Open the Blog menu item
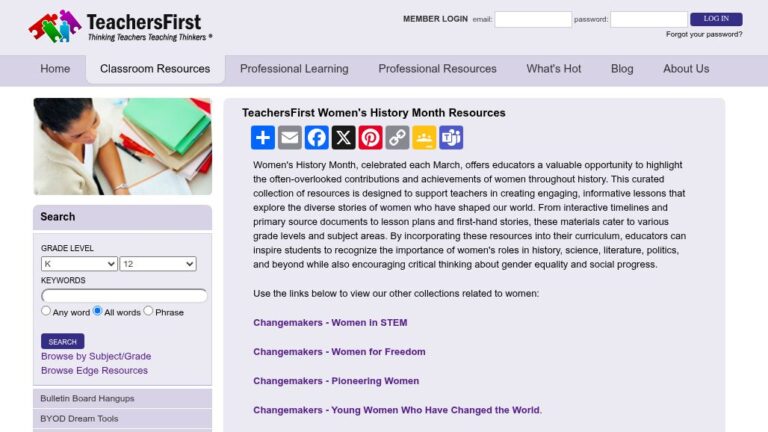This screenshot has height=432, width=768. click(x=622, y=69)
